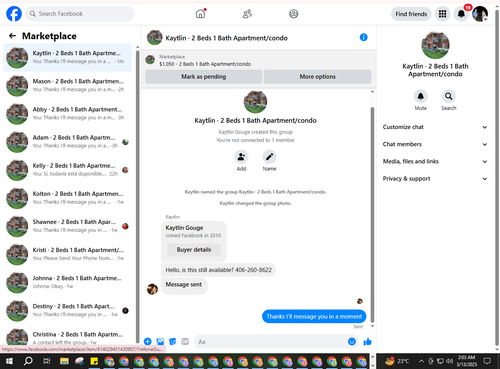Click More options button

coord(317,77)
